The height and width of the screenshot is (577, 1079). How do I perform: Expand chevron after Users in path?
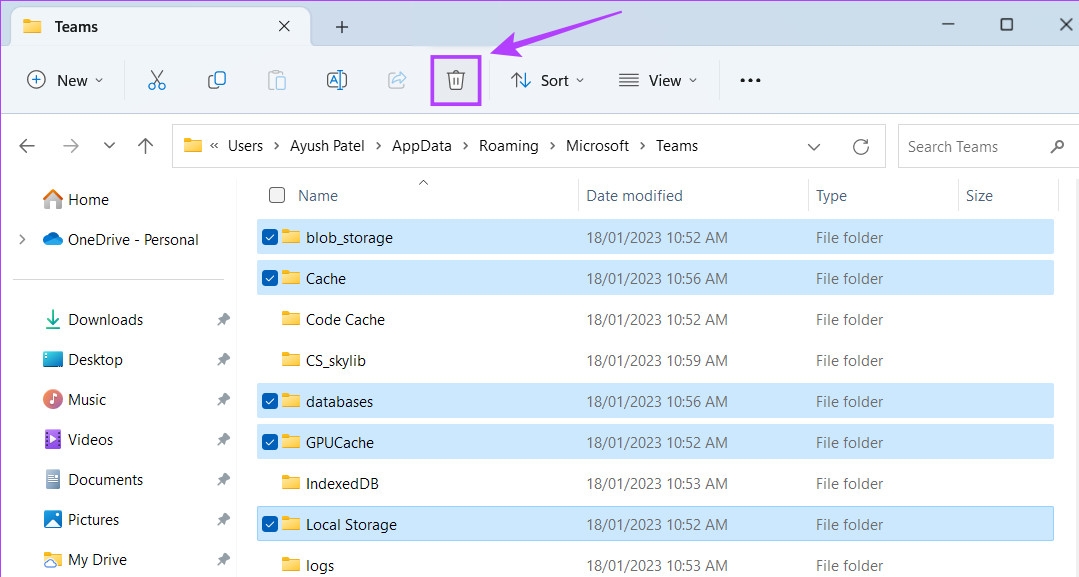277,146
